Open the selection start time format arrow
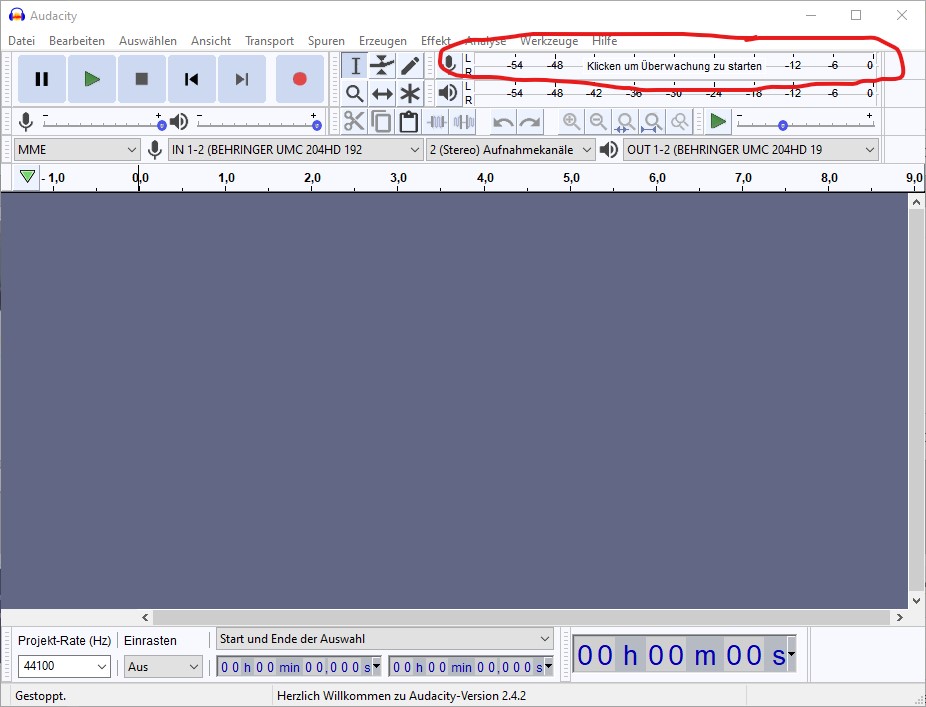The image size is (926, 707). [x=376, y=666]
